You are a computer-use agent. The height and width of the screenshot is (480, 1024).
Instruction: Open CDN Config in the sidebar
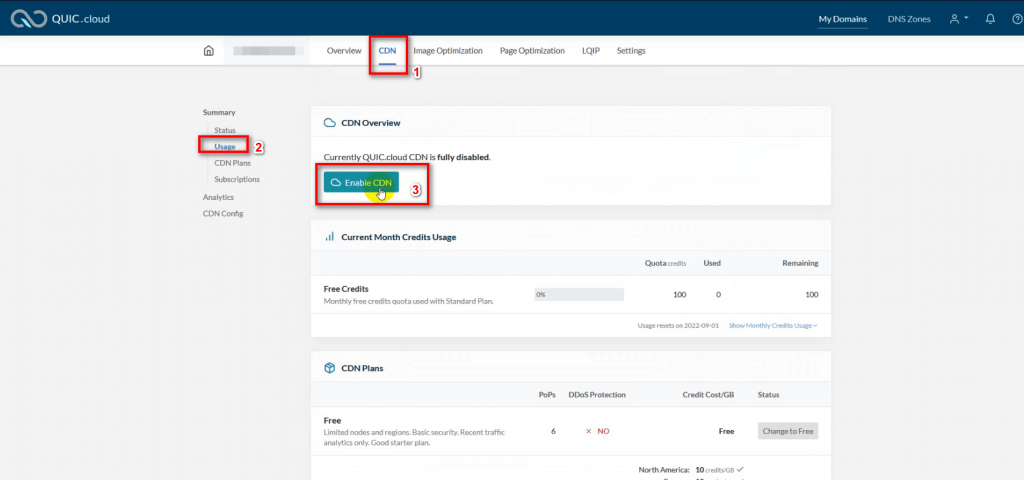223,213
